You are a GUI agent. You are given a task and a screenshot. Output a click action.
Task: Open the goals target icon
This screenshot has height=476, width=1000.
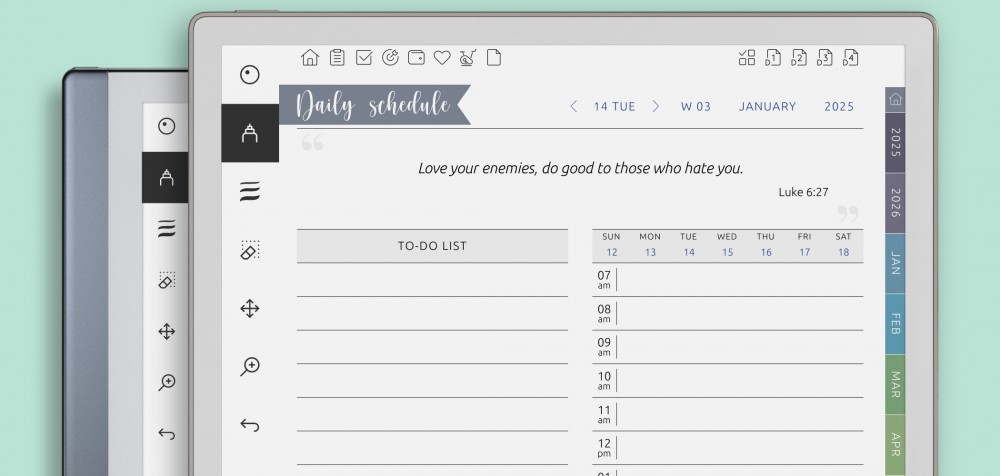pos(390,58)
